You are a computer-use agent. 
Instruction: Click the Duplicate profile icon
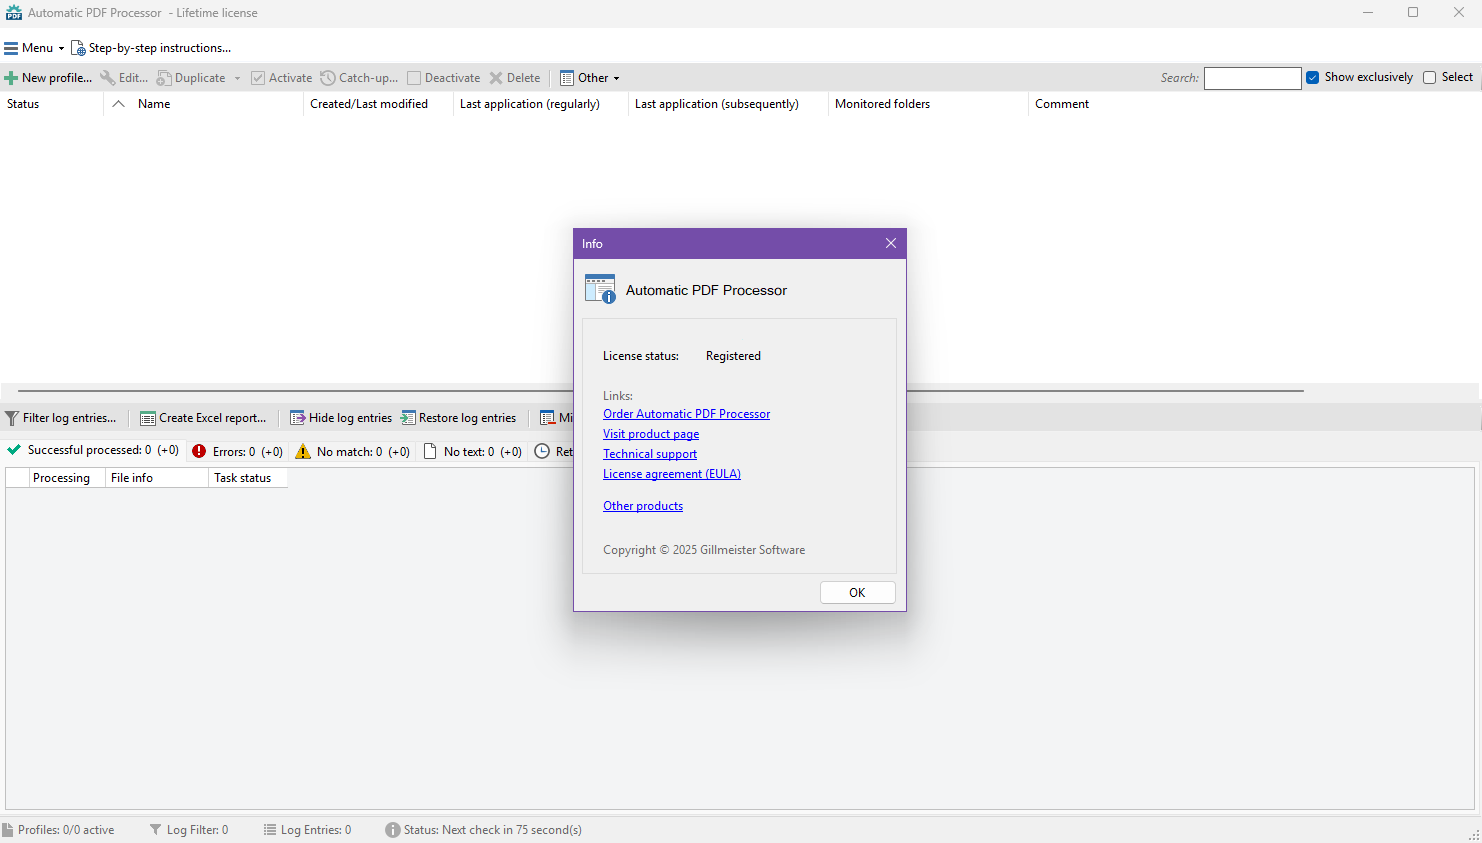click(x=164, y=78)
